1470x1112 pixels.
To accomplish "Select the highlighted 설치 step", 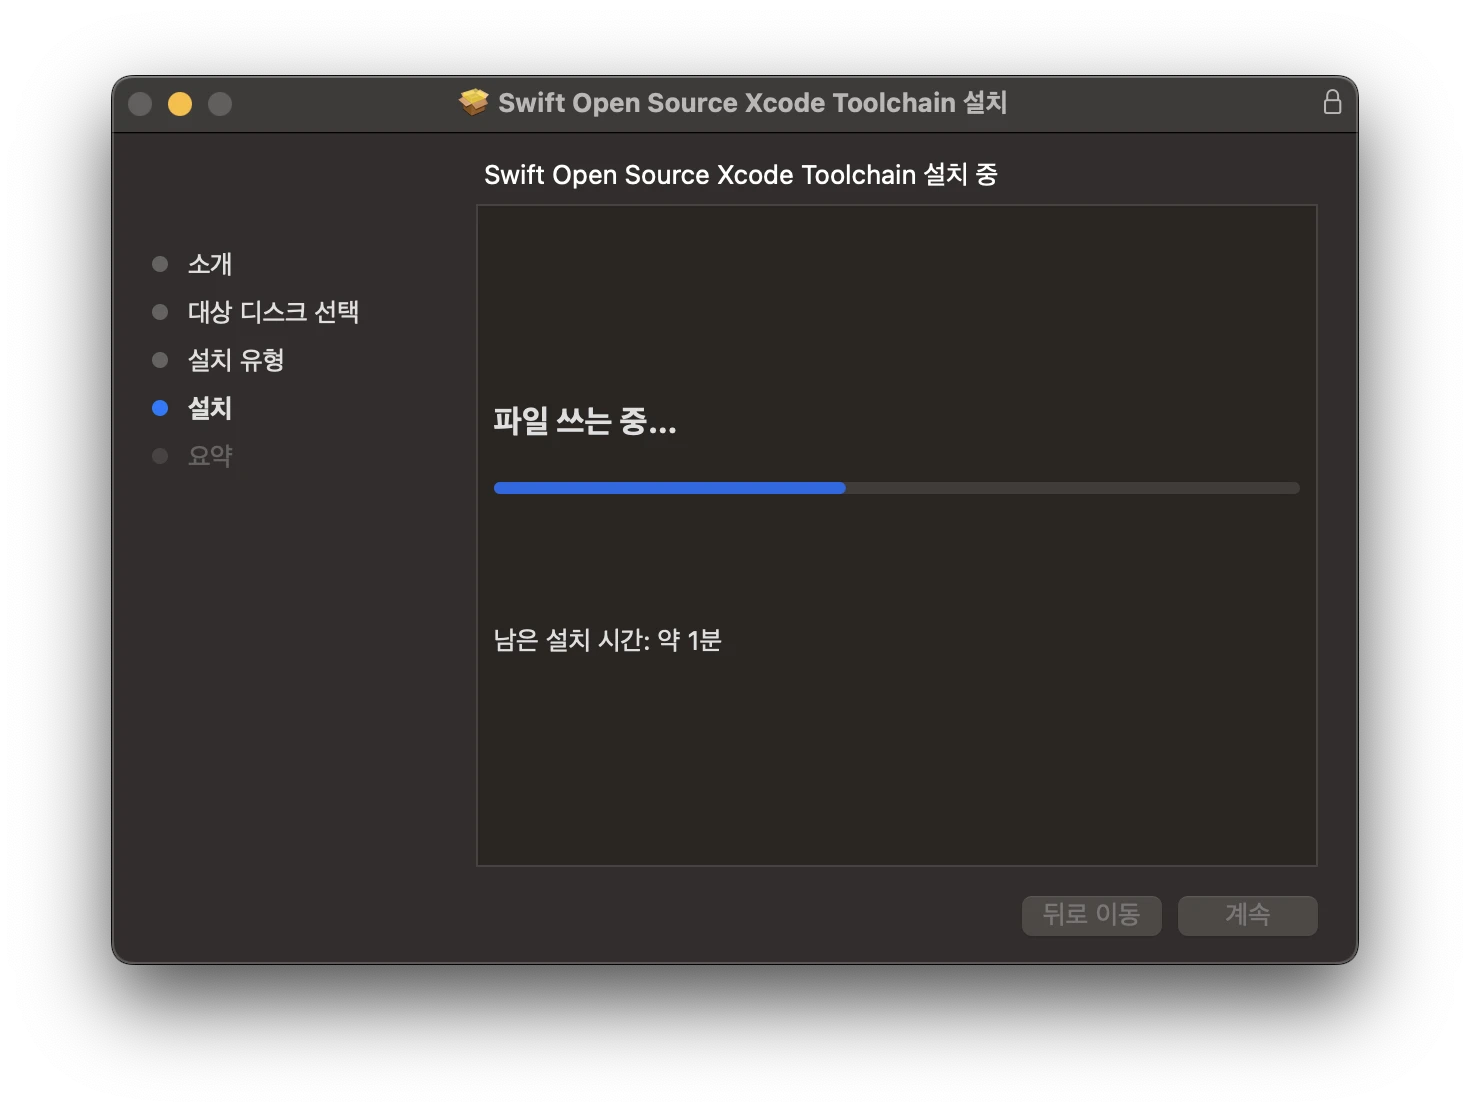I will 210,408.
